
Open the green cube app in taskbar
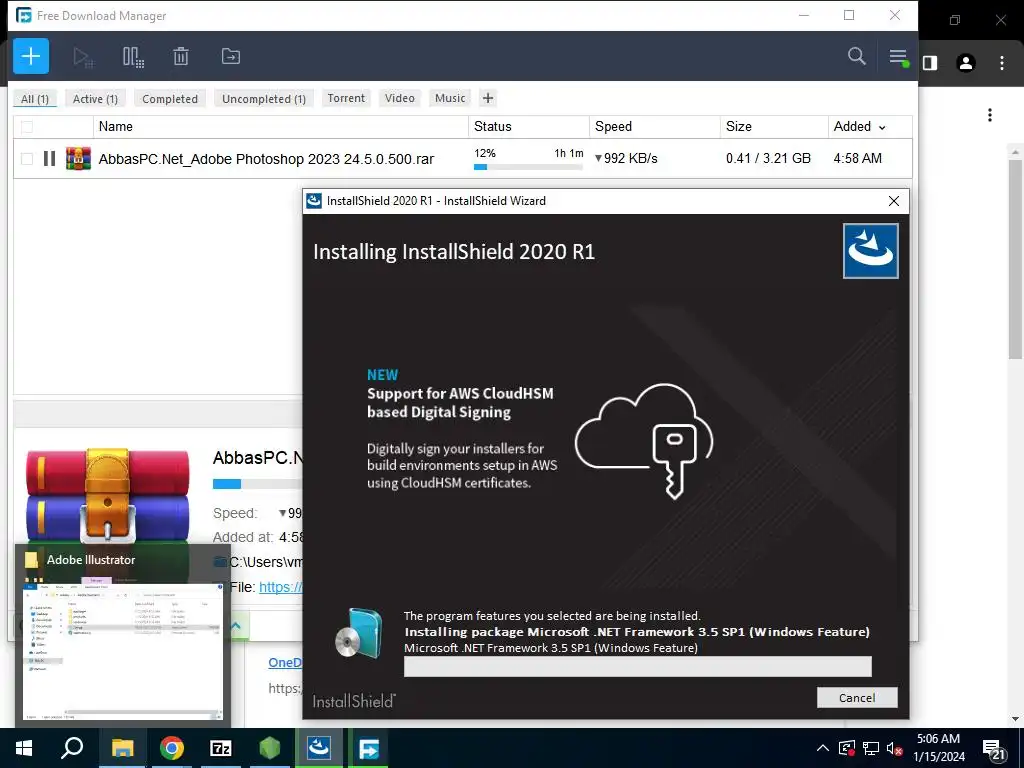[x=270, y=748]
